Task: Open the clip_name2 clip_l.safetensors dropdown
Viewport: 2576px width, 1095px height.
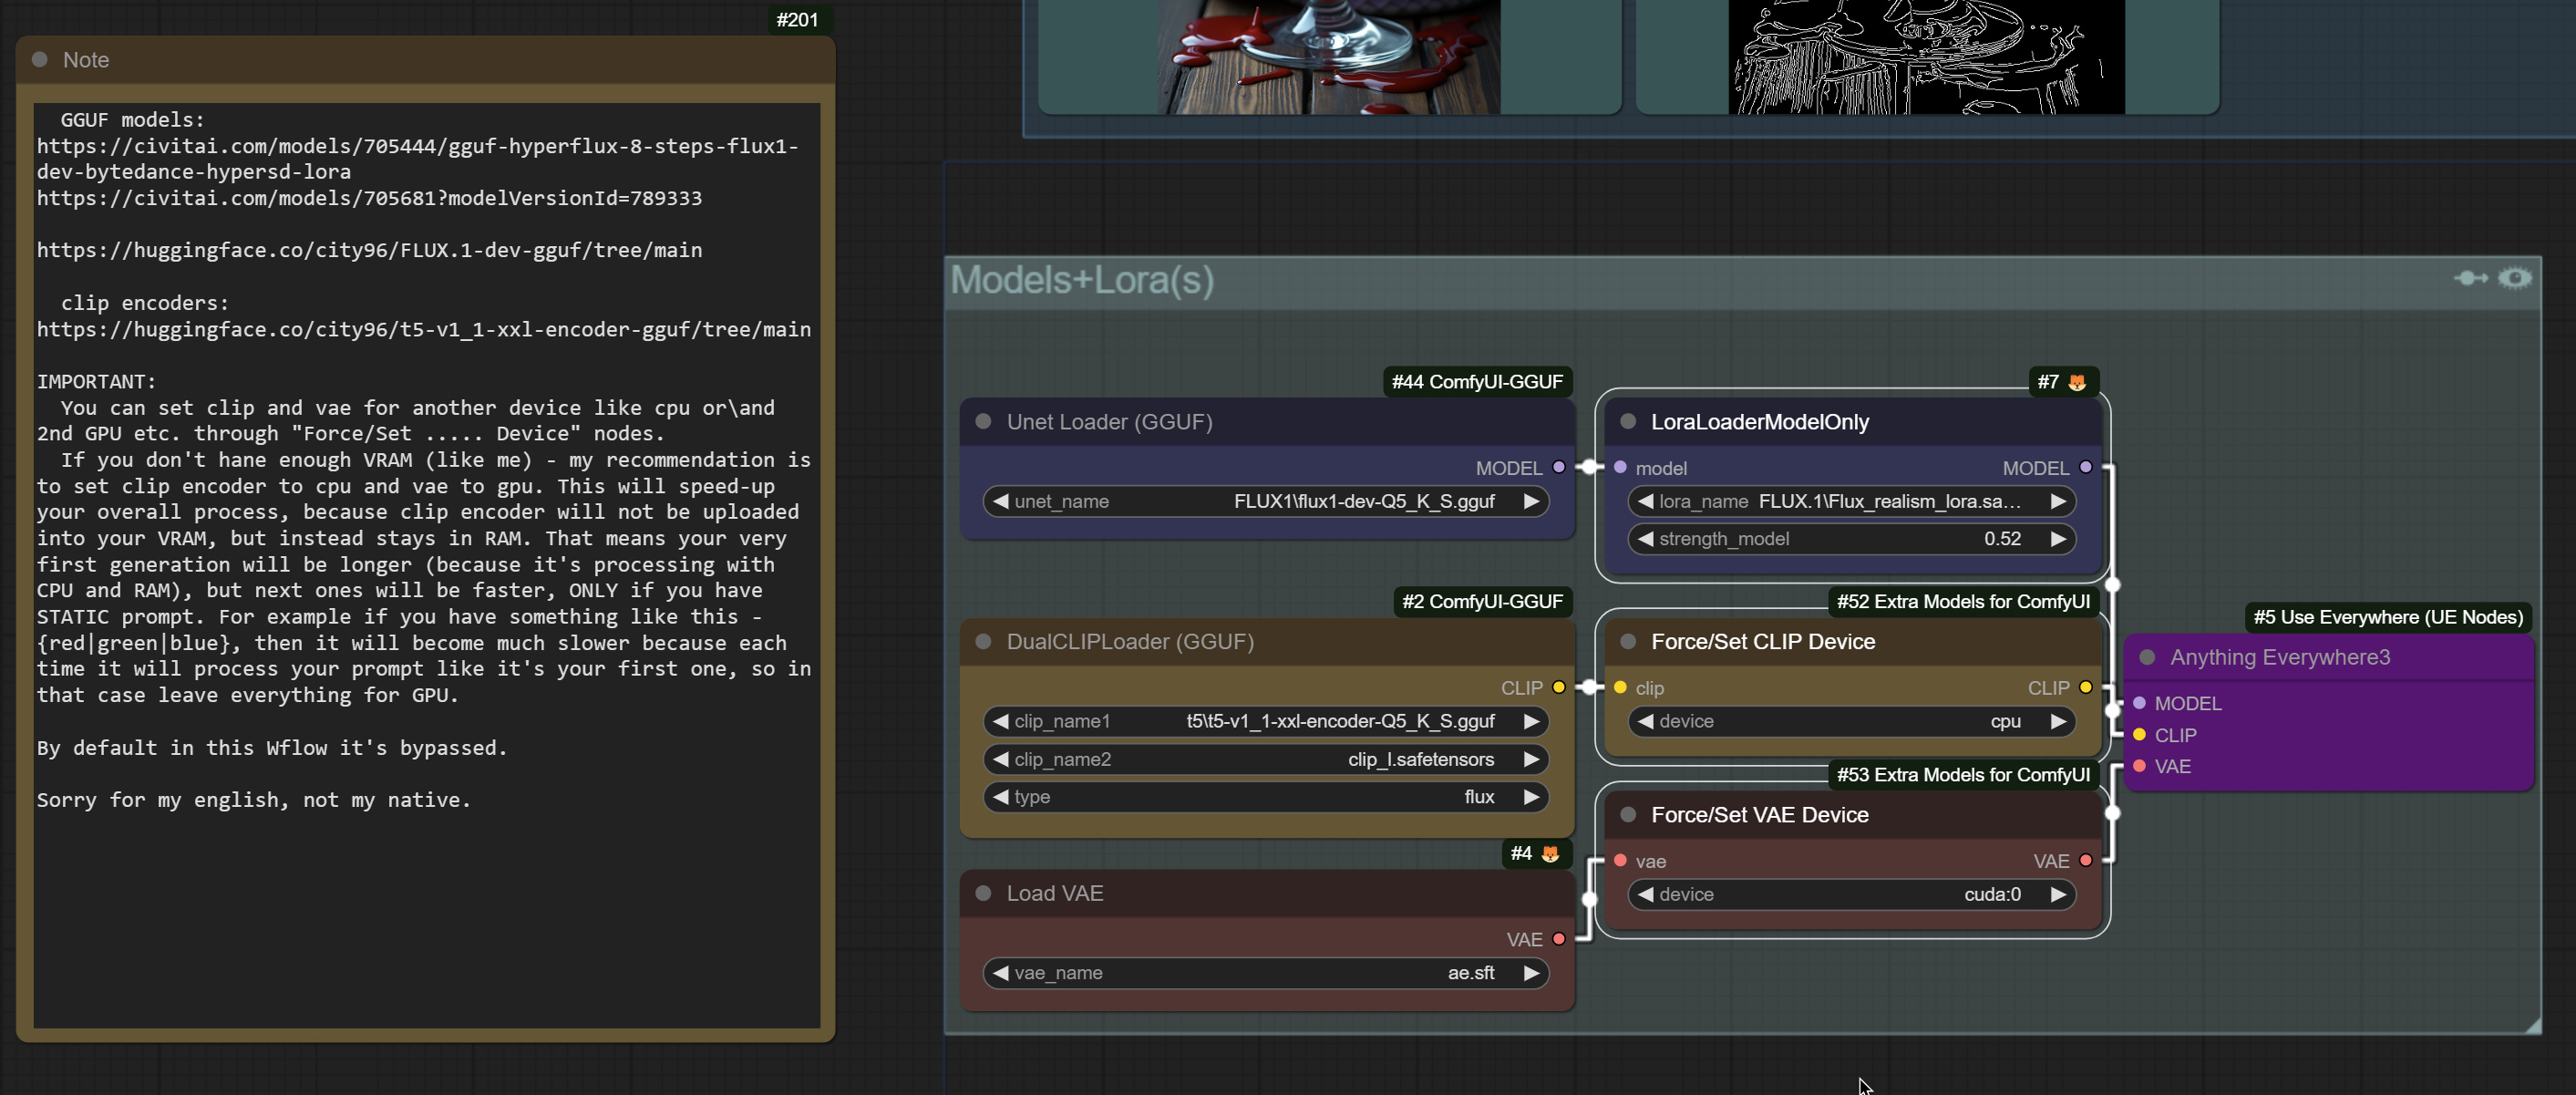Action: click(1266, 759)
